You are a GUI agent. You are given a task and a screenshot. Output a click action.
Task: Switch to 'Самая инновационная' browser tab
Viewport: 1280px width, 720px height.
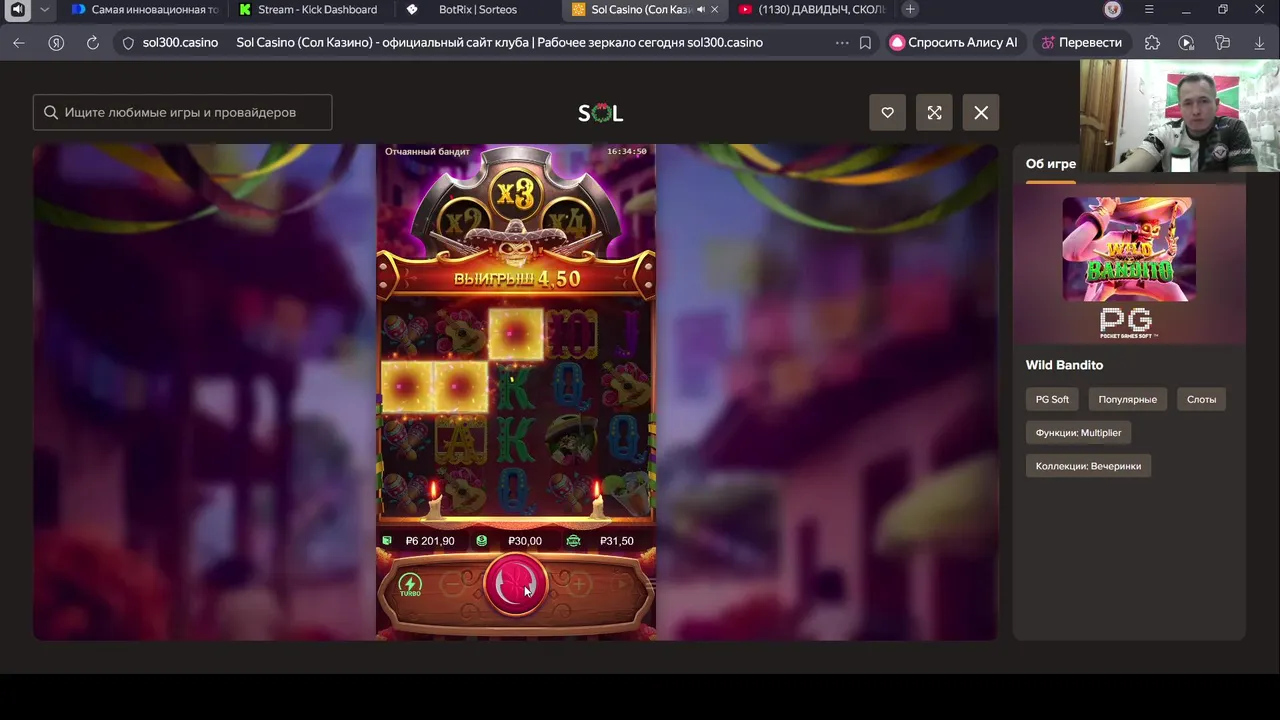(x=143, y=9)
